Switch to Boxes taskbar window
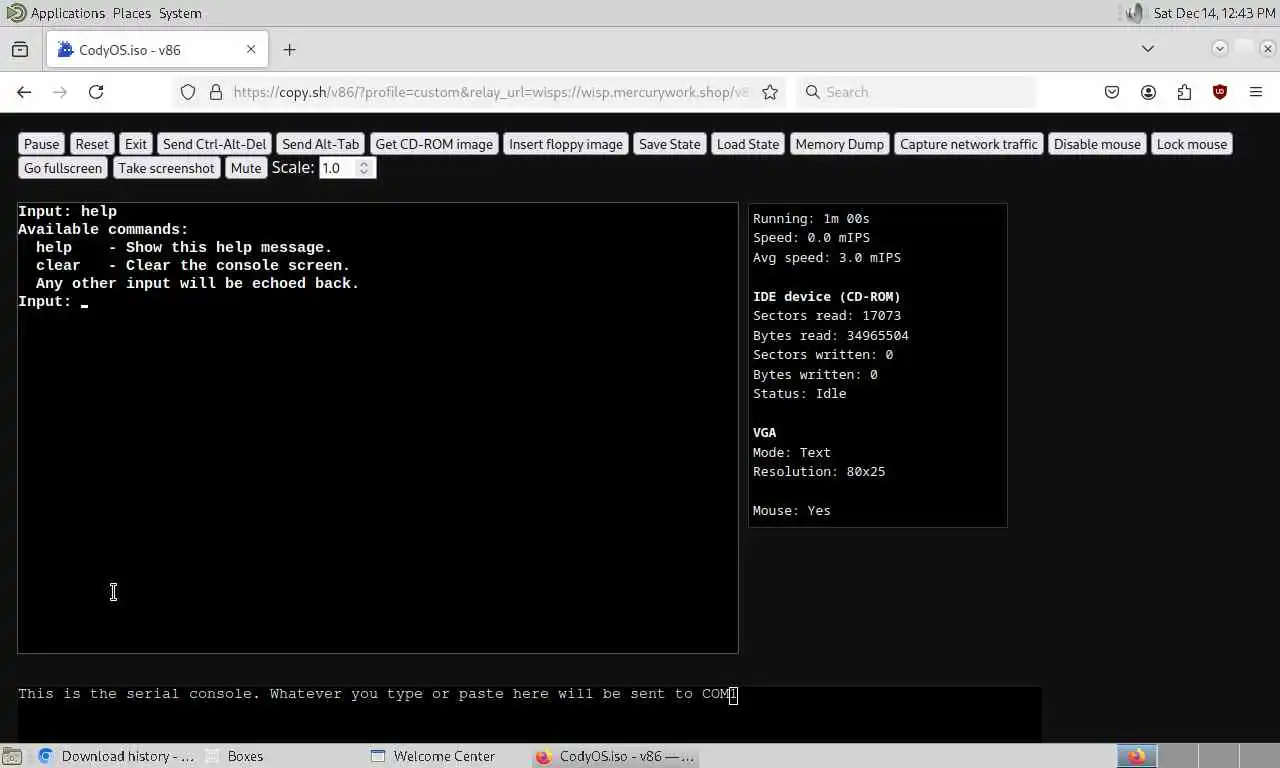1280x768 pixels. [x=235, y=756]
